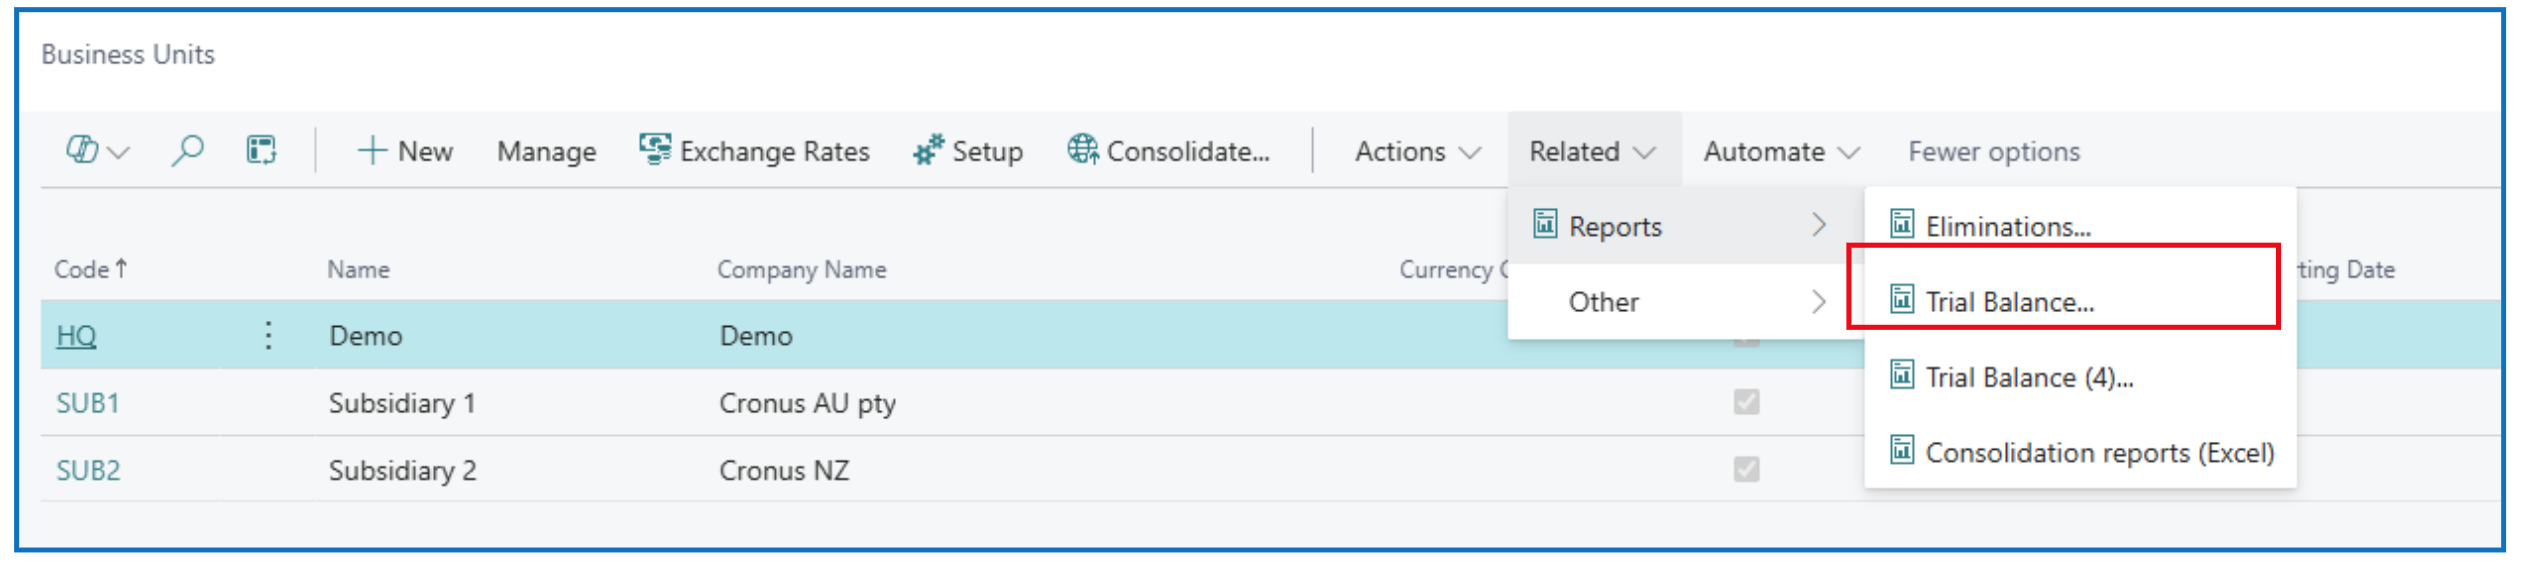The height and width of the screenshot is (564, 2524).
Task: Open the Eliminations report
Action: (x=2008, y=227)
